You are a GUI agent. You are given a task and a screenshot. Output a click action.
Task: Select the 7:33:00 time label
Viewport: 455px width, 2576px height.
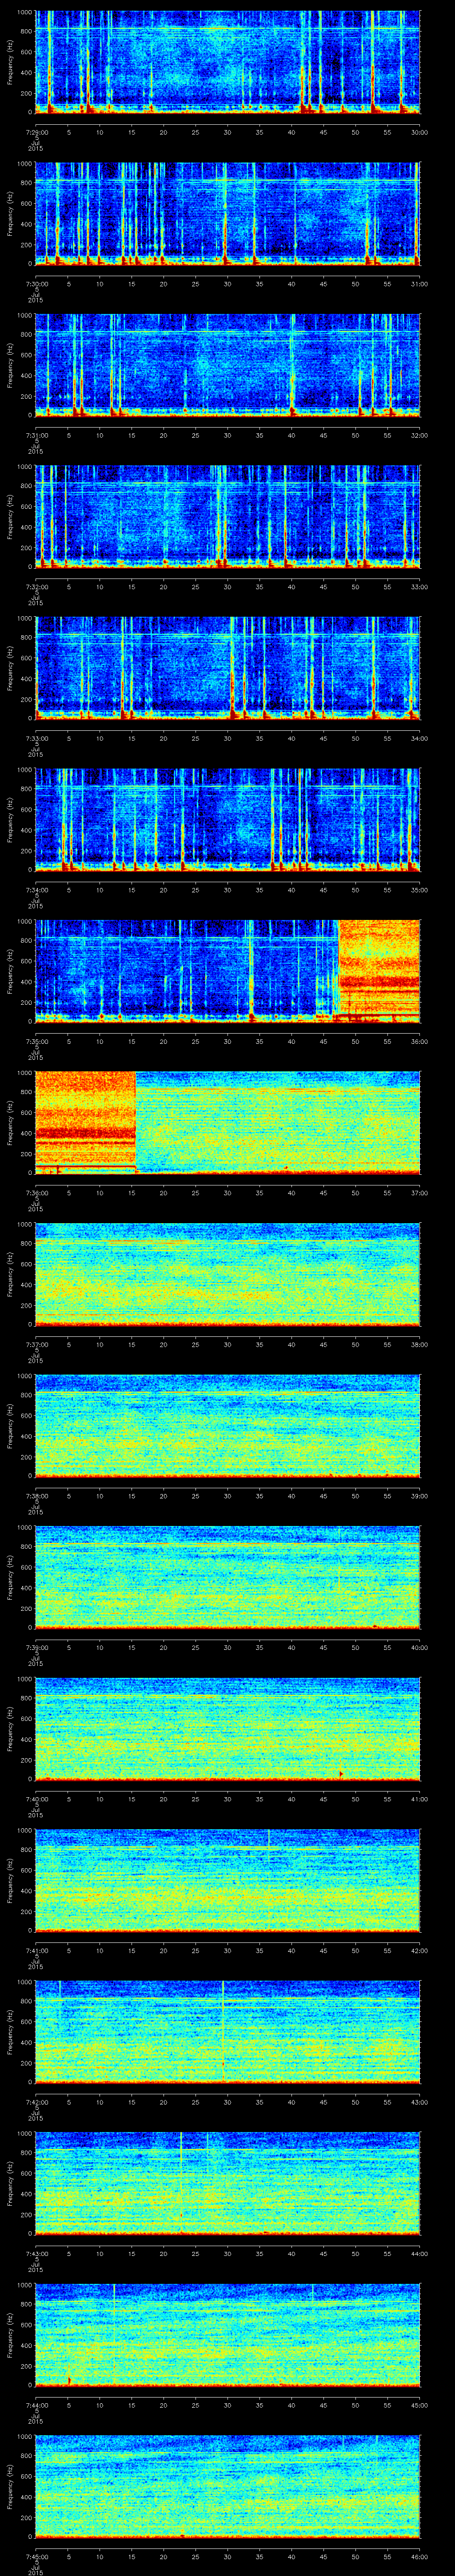tap(36, 738)
